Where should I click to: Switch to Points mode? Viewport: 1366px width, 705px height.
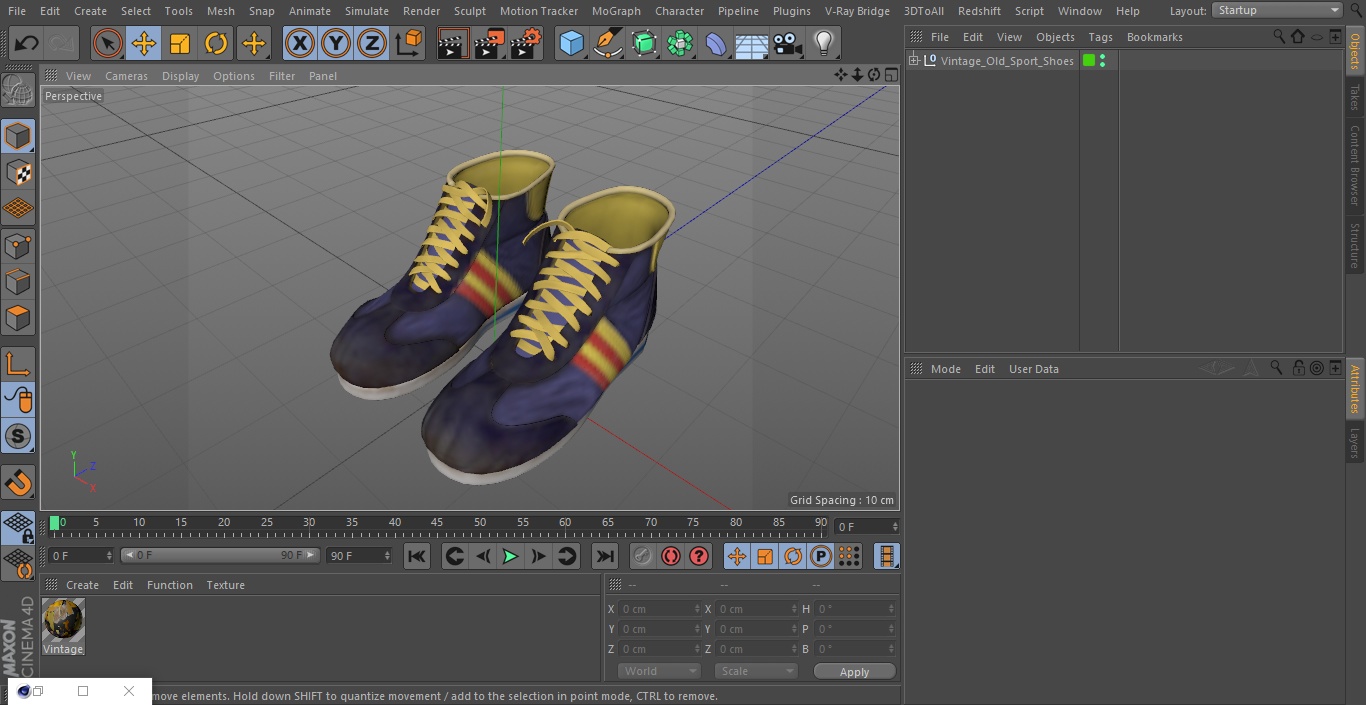[x=18, y=245]
